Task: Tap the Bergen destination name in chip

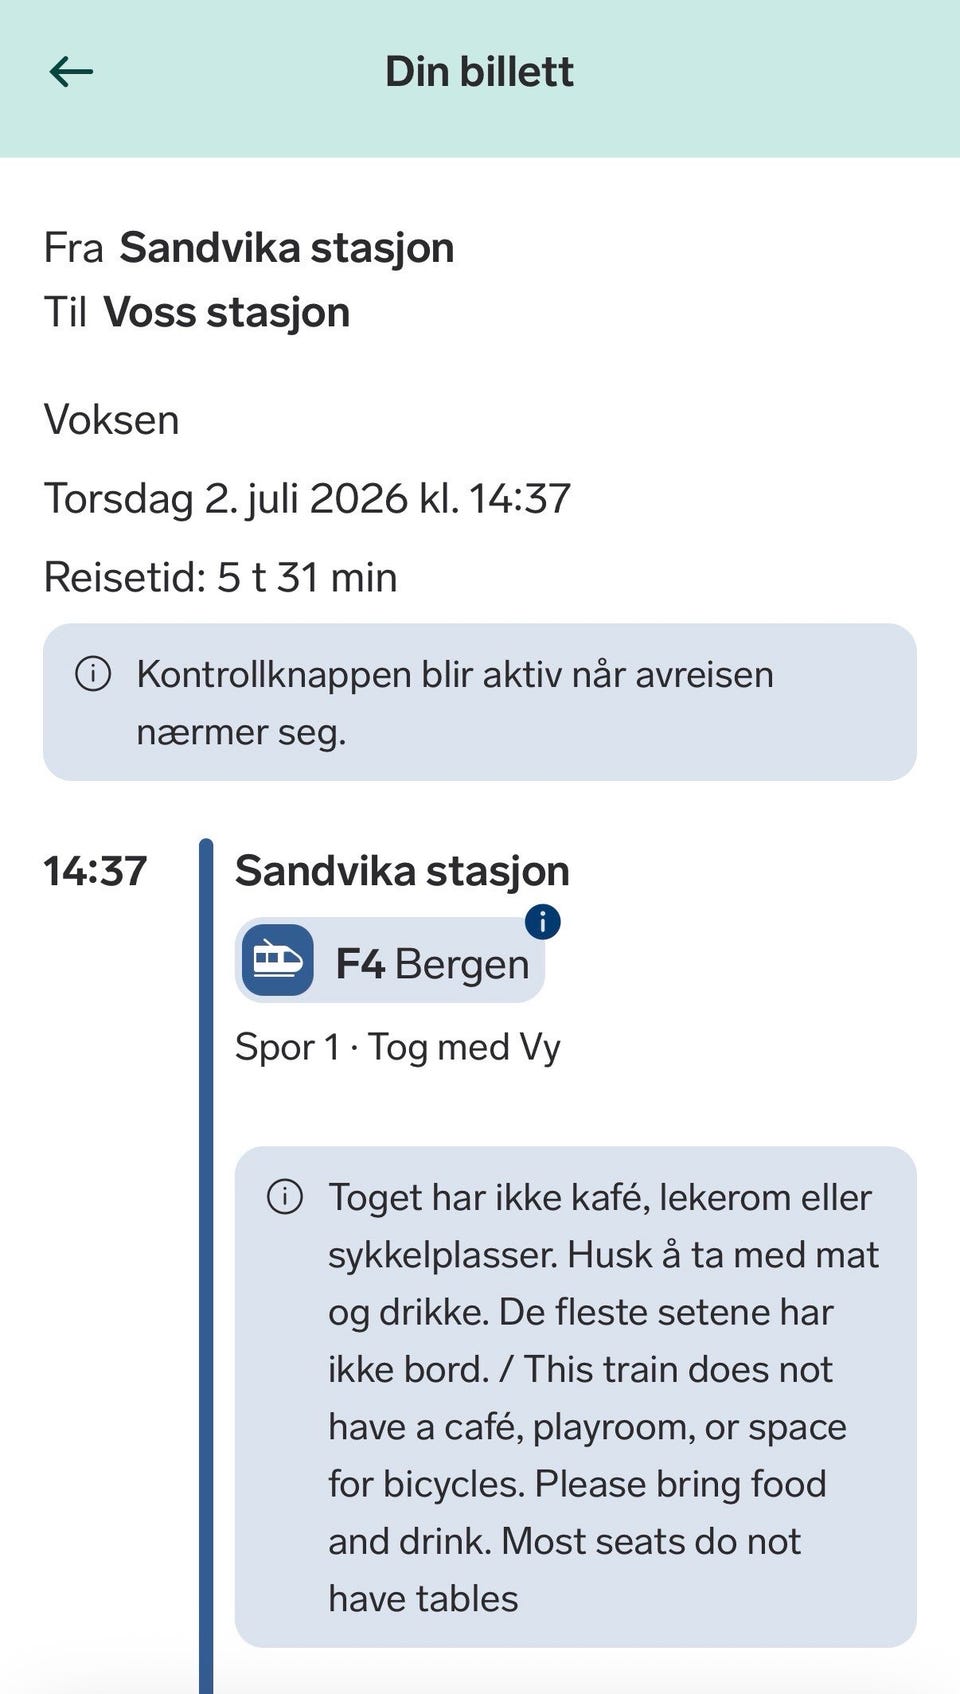Action: (x=462, y=964)
